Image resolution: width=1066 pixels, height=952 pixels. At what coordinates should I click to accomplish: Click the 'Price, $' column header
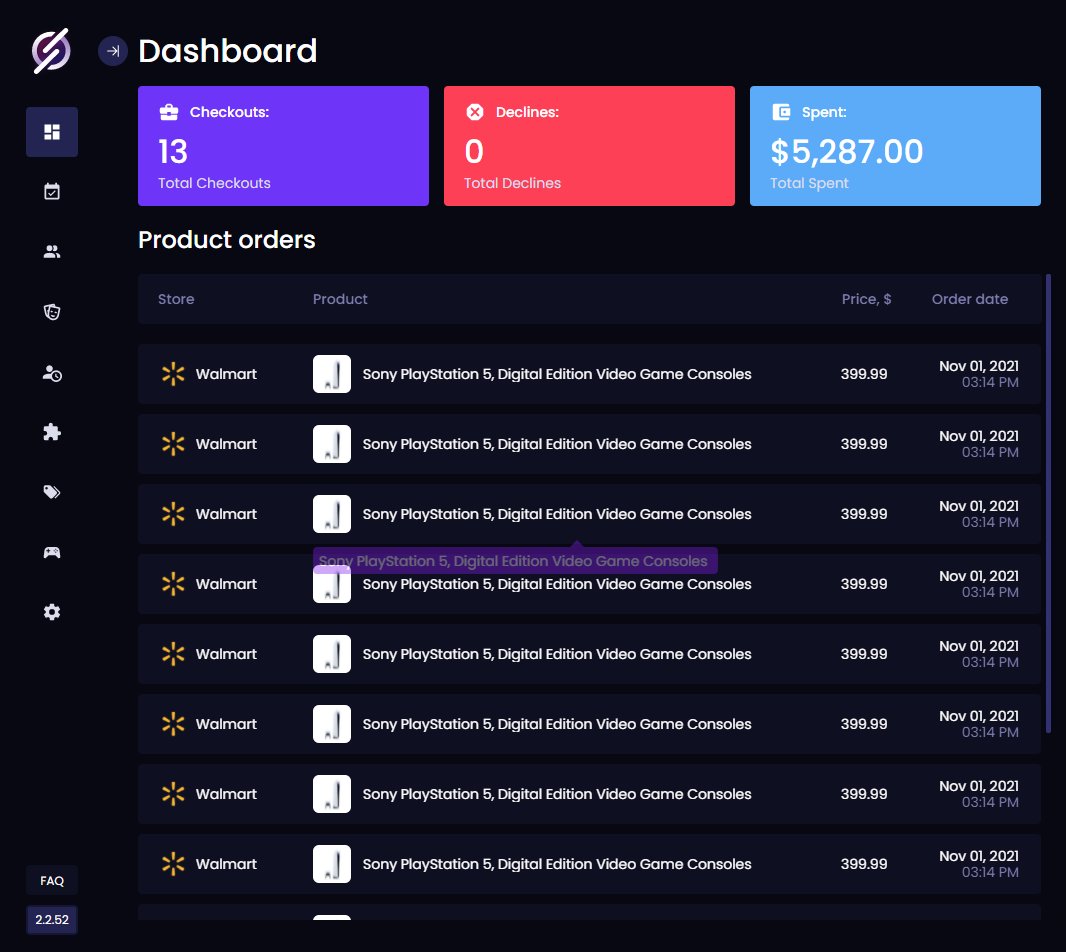tap(866, 299)
